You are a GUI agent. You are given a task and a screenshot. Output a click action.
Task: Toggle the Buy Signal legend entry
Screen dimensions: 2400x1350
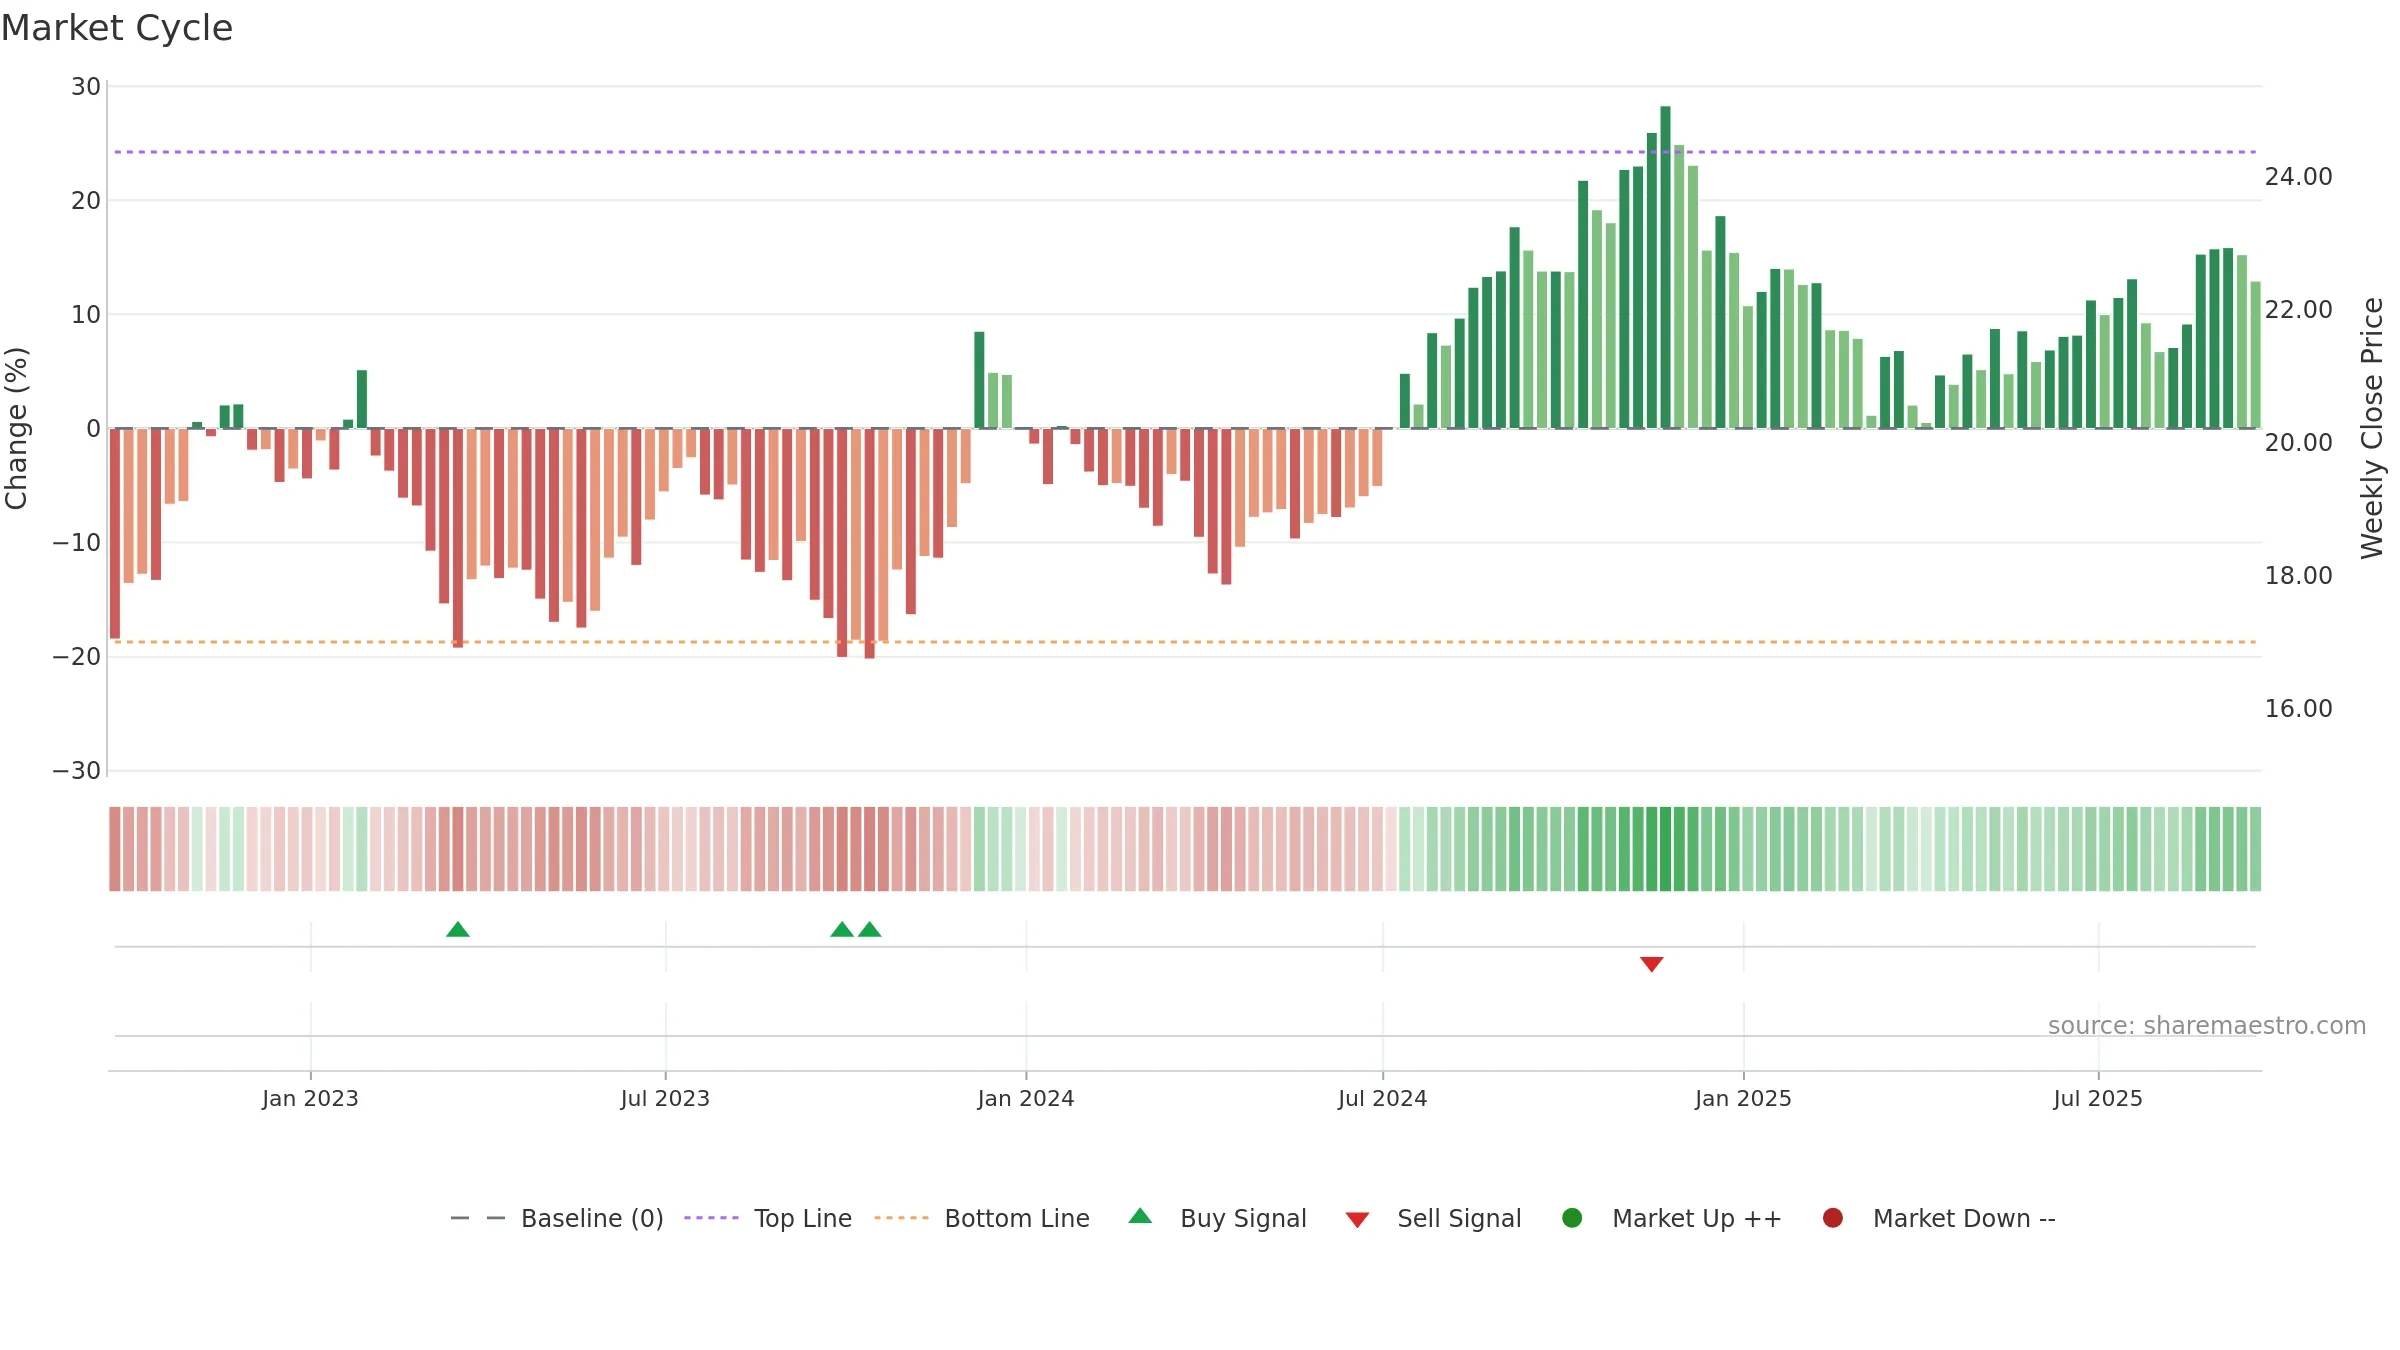pos(1217,1218)
